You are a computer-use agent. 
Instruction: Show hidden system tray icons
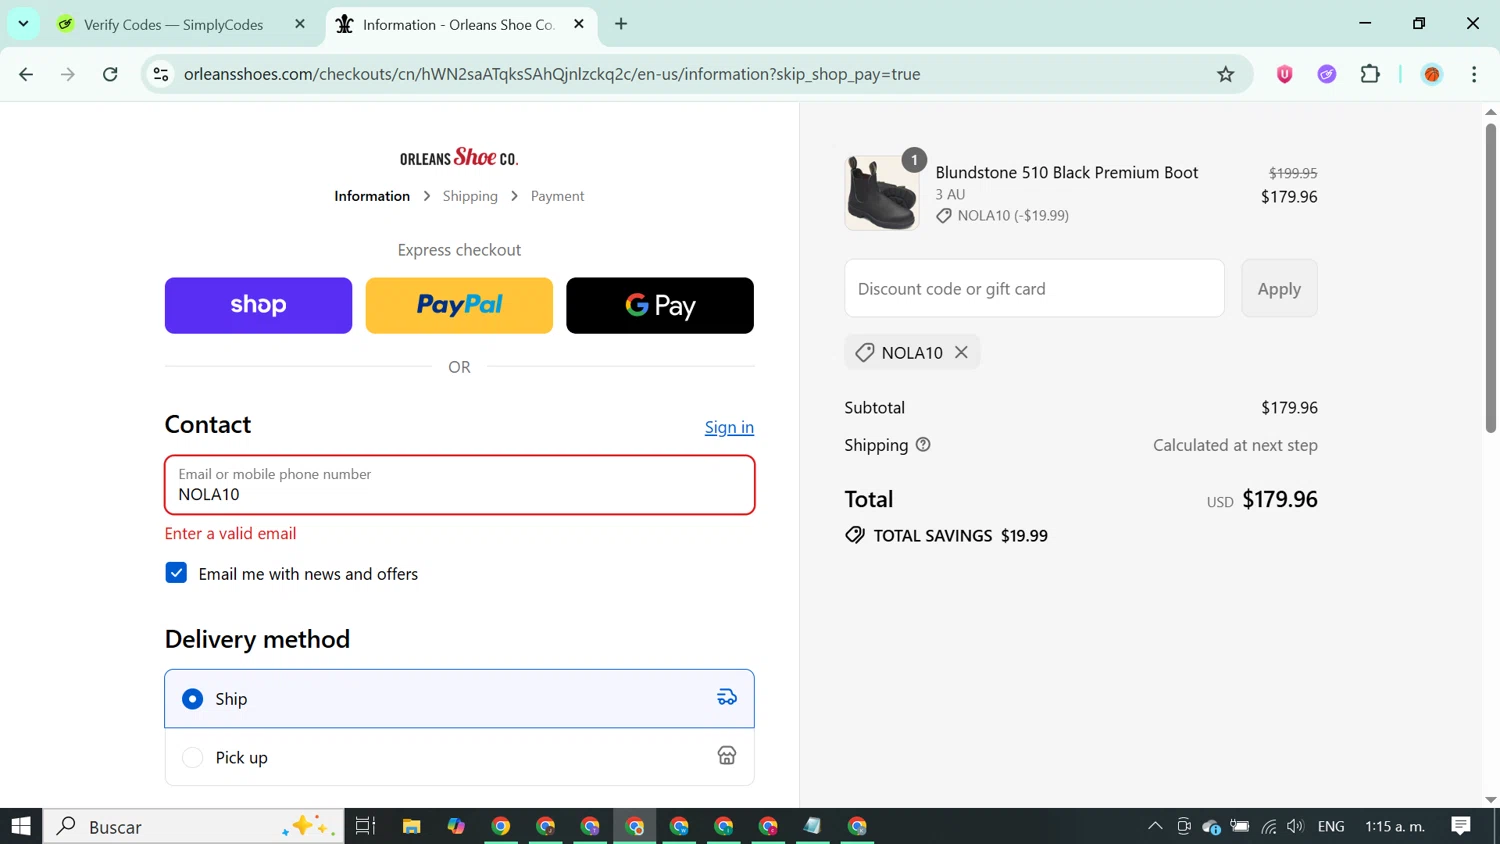coord(1155,826)
